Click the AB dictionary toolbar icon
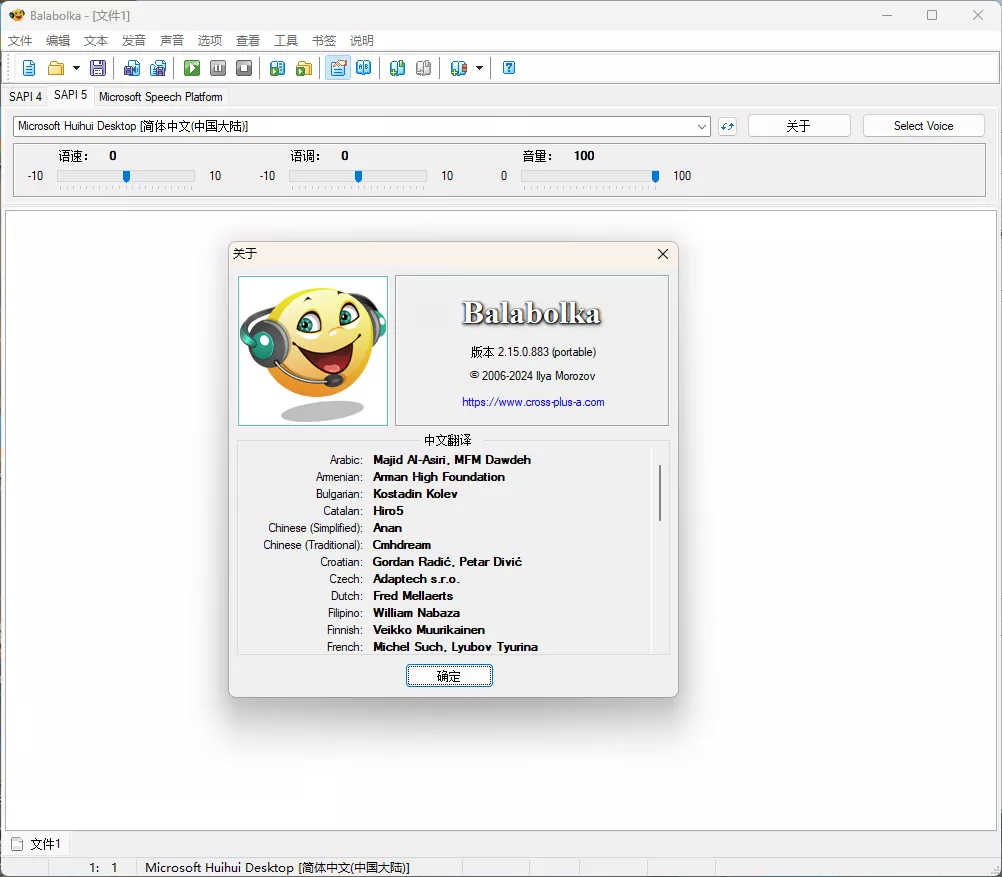This screenshot has width=1002, height=877. tap(363, 67)
